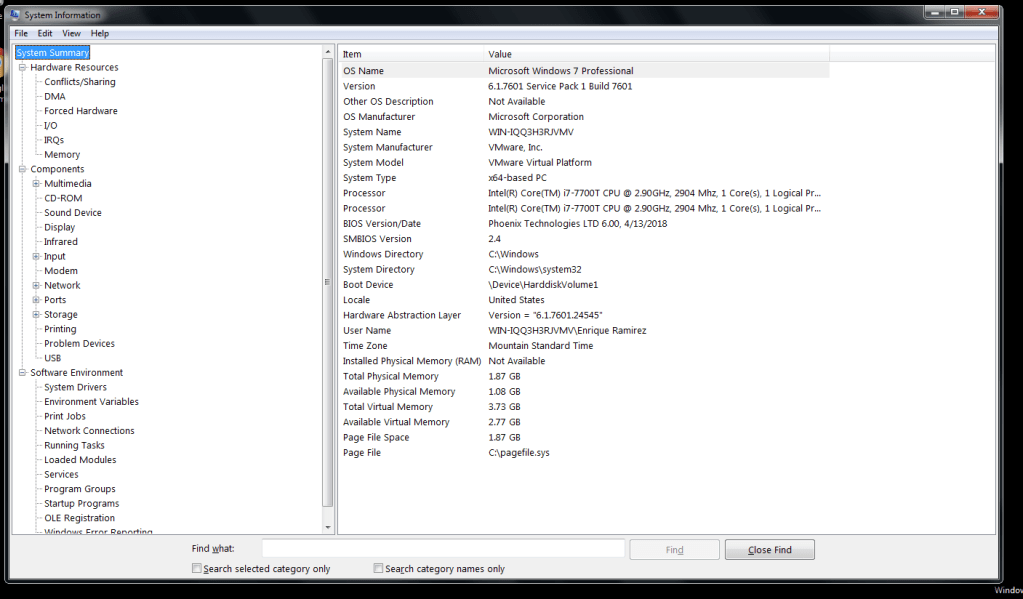Viewport: 1023px width, 599px height.
Task: Select the System Model row
Action: click(x=585, y=162)
